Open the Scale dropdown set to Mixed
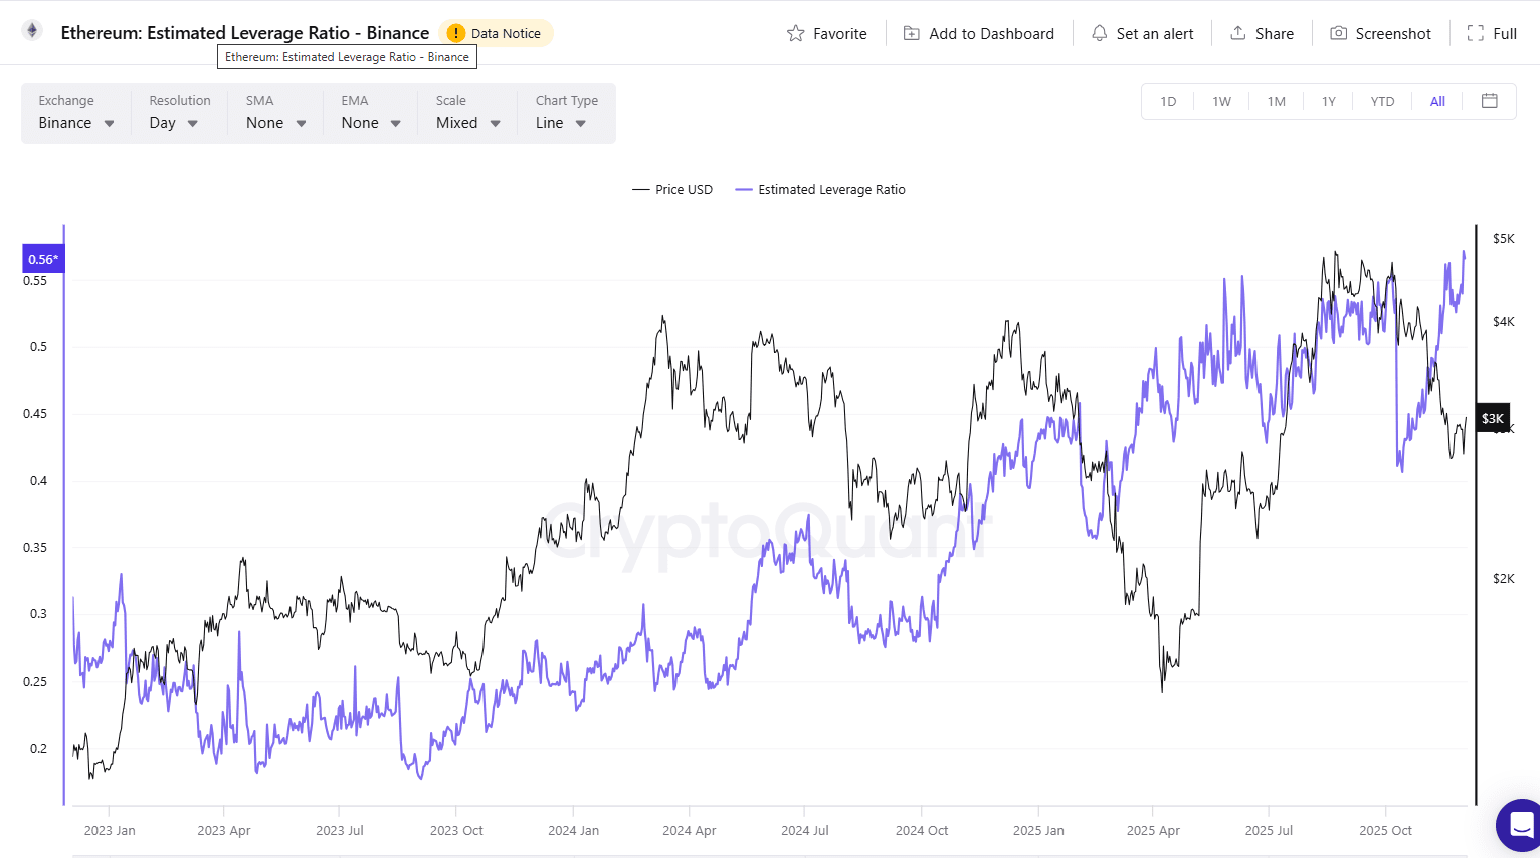Image resolution: width=1540 pixels, height=858 pixels. point(466,122)
